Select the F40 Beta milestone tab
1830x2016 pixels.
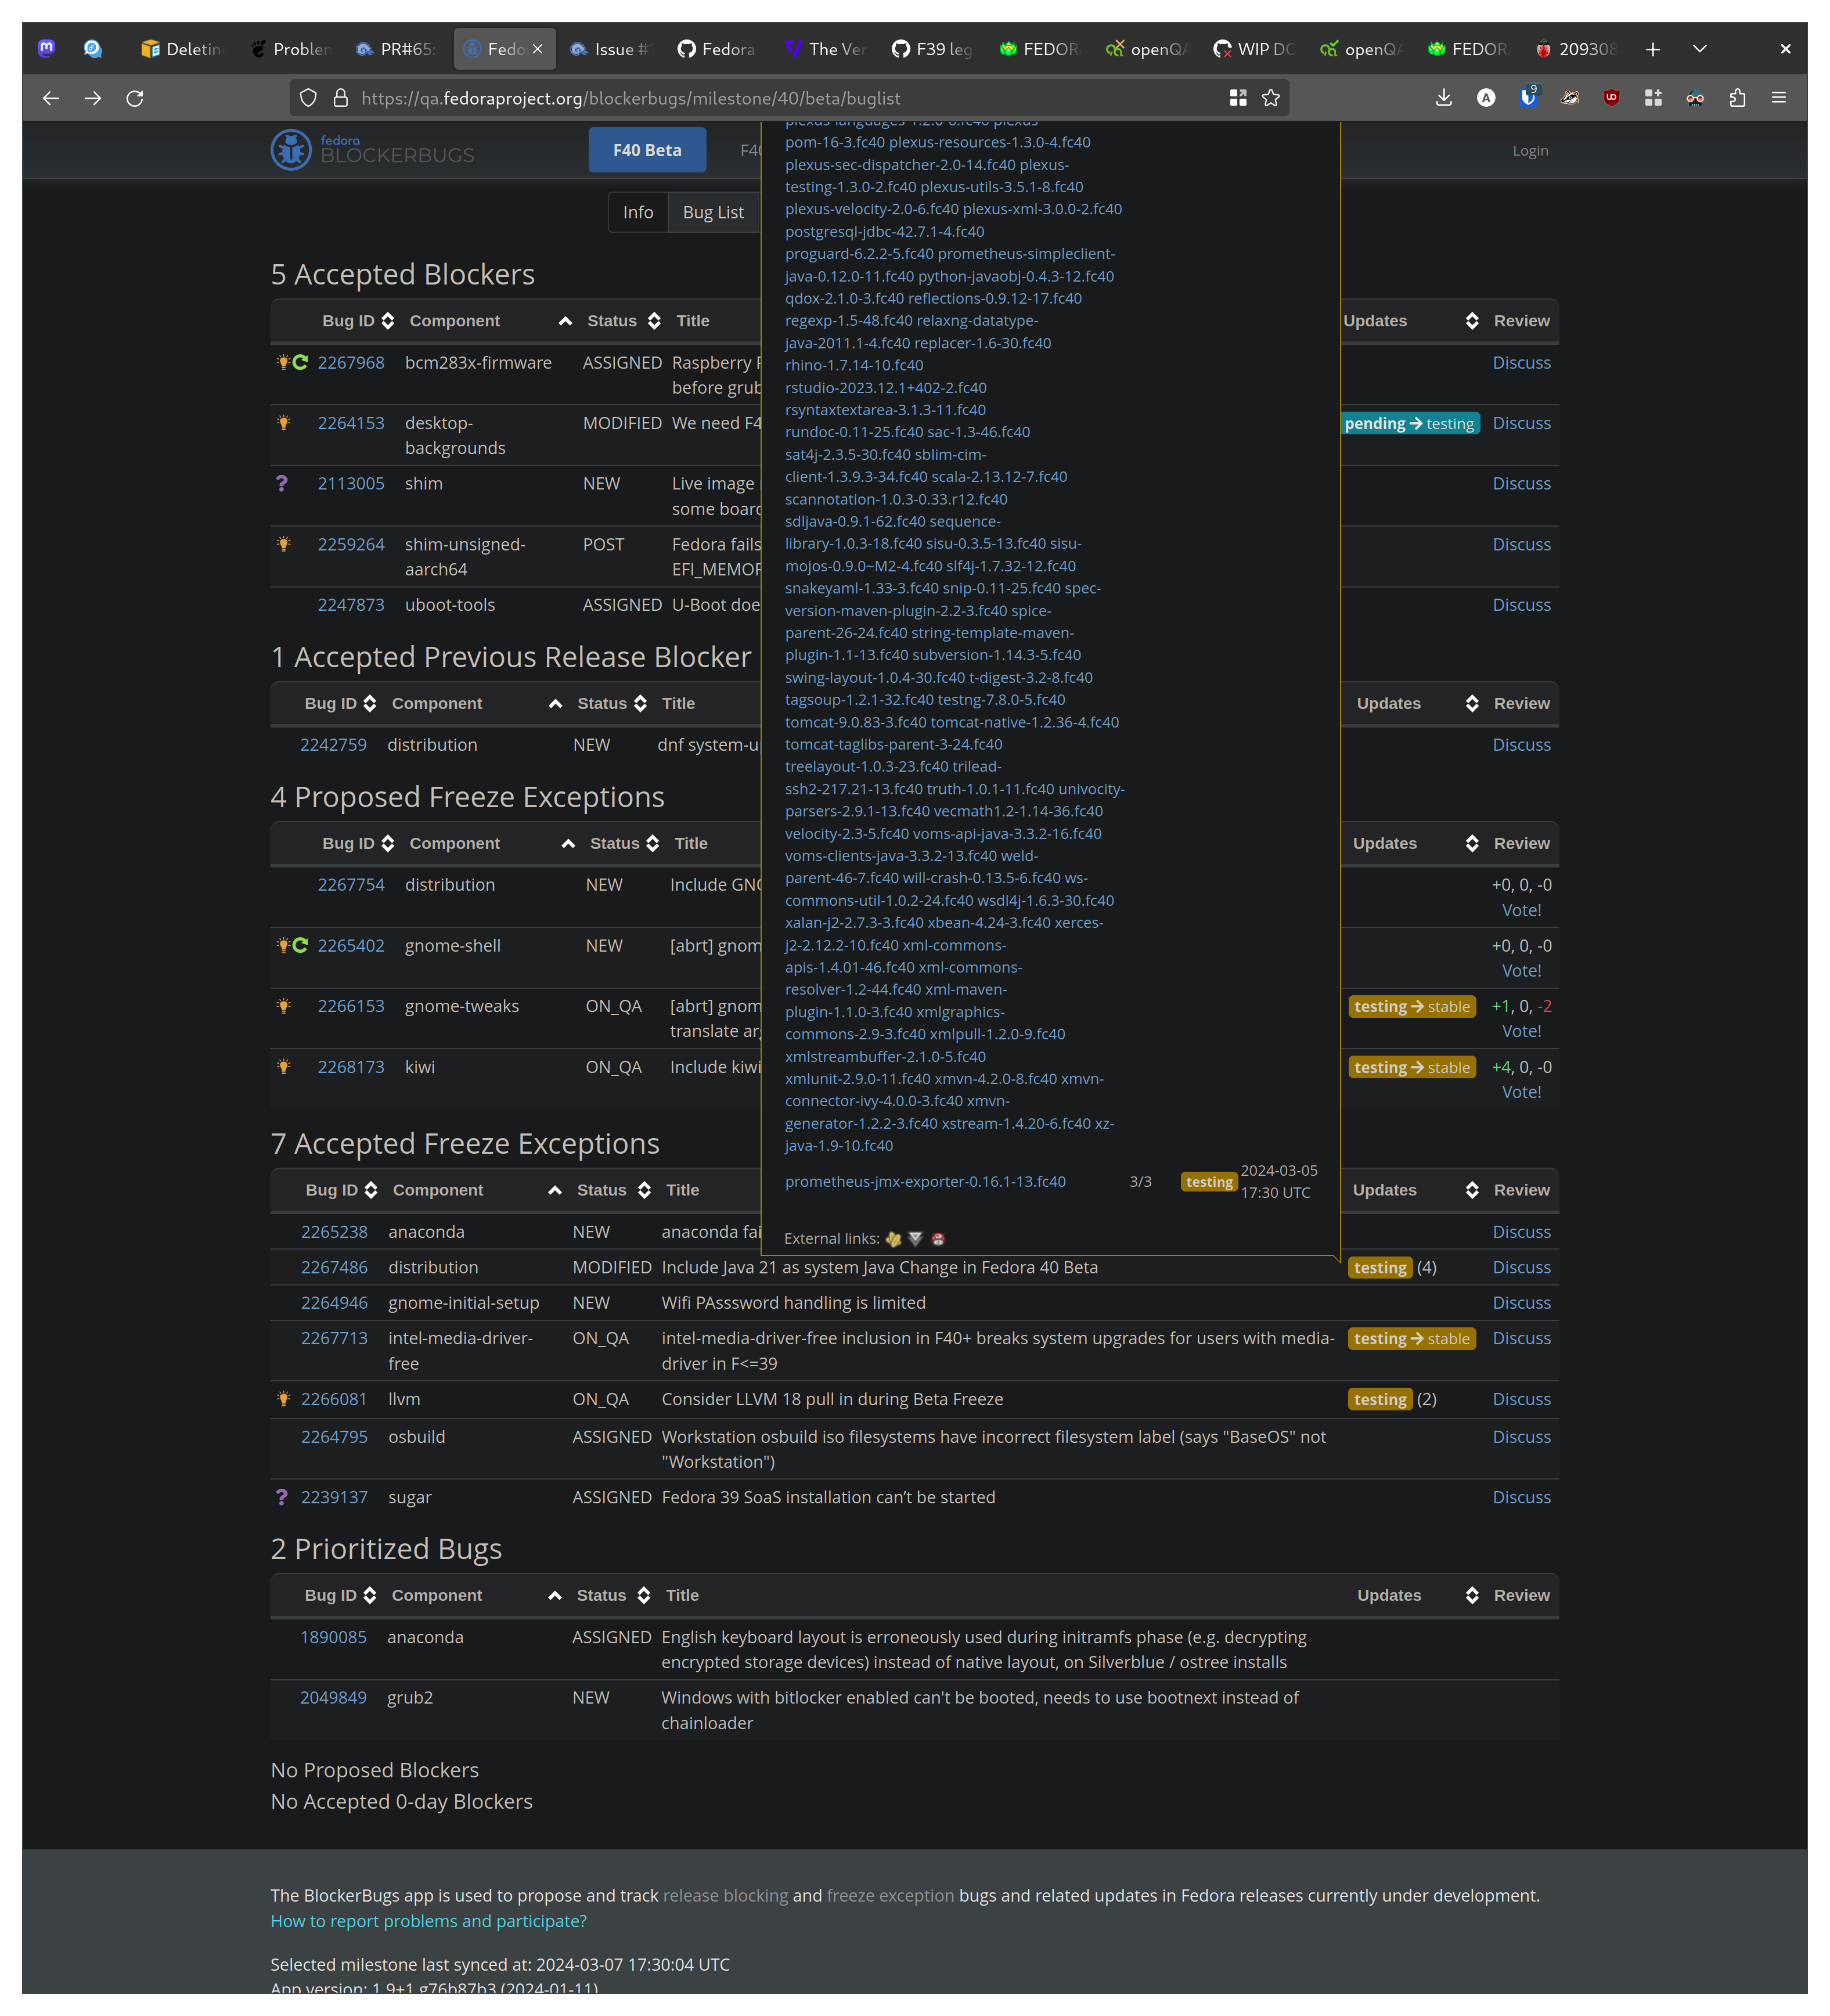647,150
